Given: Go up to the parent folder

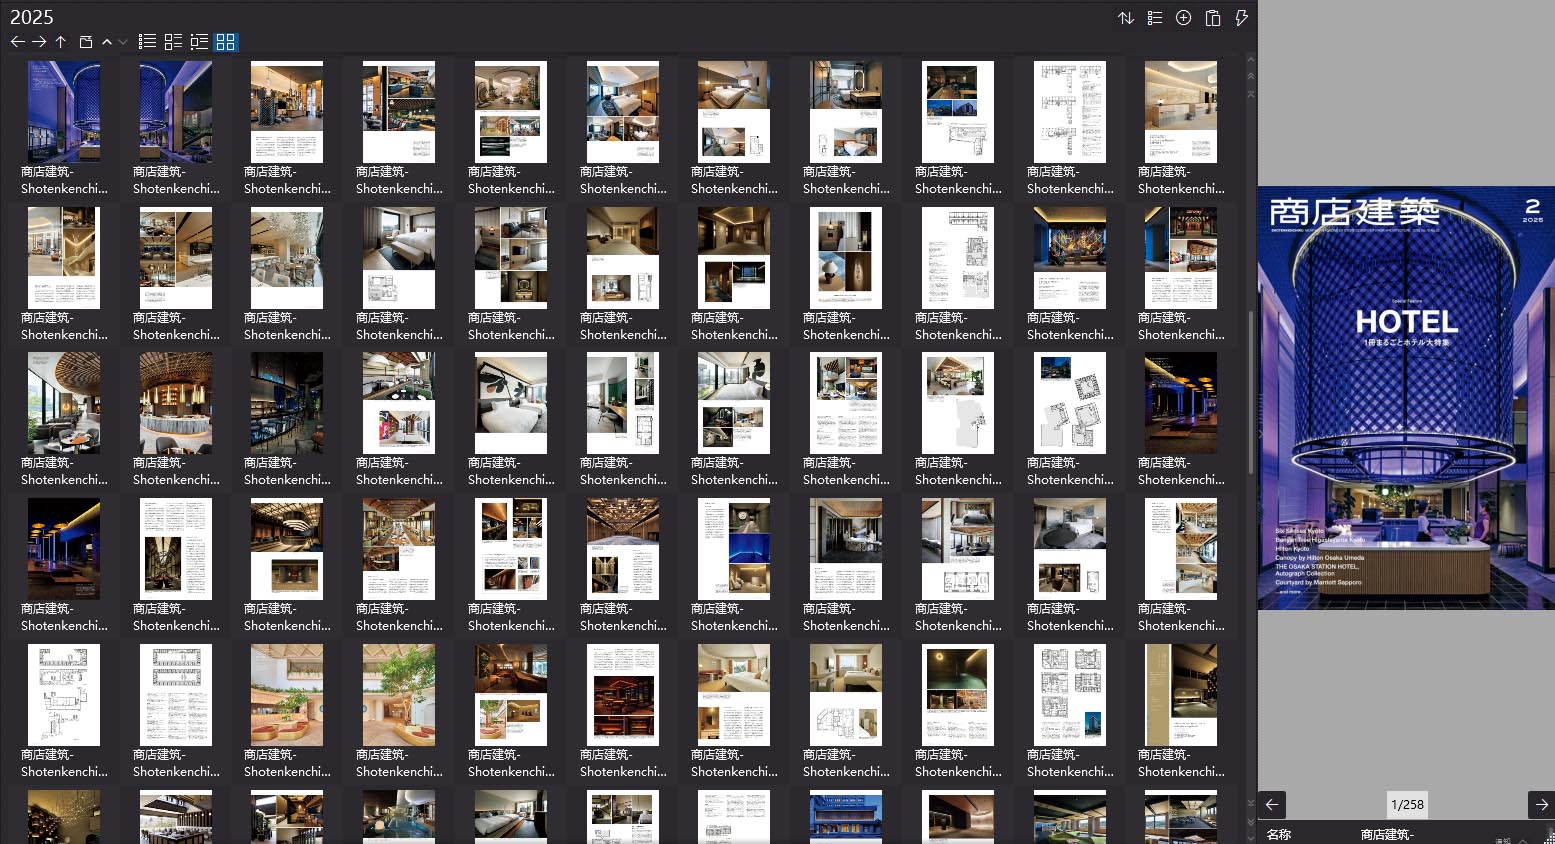Looking at the screenshot, I should click(61, 42).
